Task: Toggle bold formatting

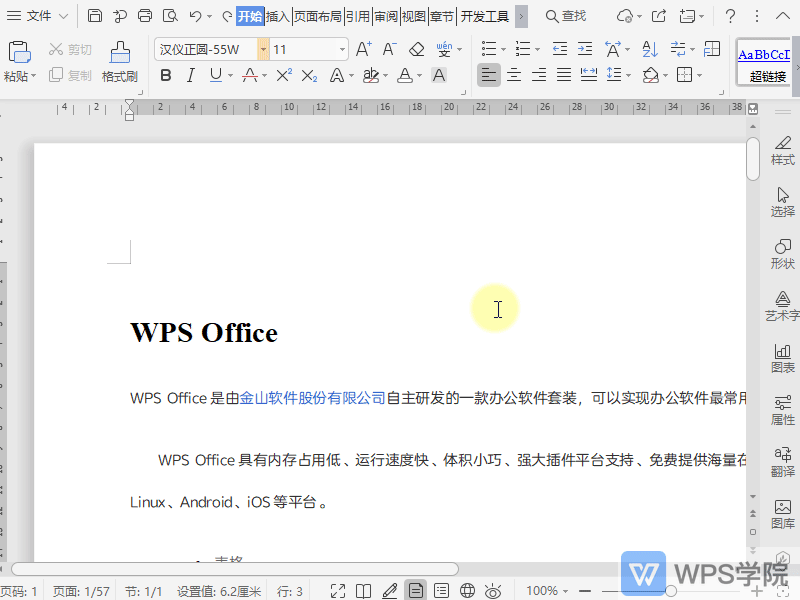Action: click(x=166, y=75)
